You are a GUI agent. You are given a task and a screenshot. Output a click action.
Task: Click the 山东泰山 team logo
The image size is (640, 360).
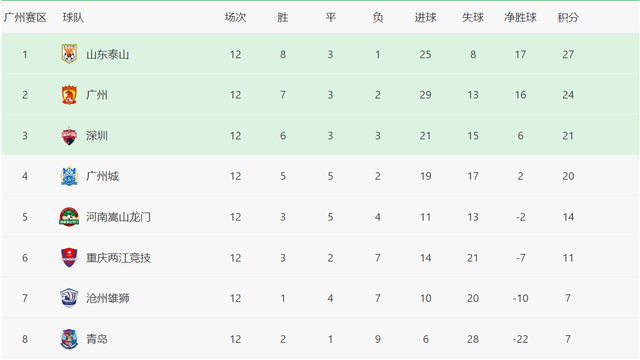[x=69, y=54]
